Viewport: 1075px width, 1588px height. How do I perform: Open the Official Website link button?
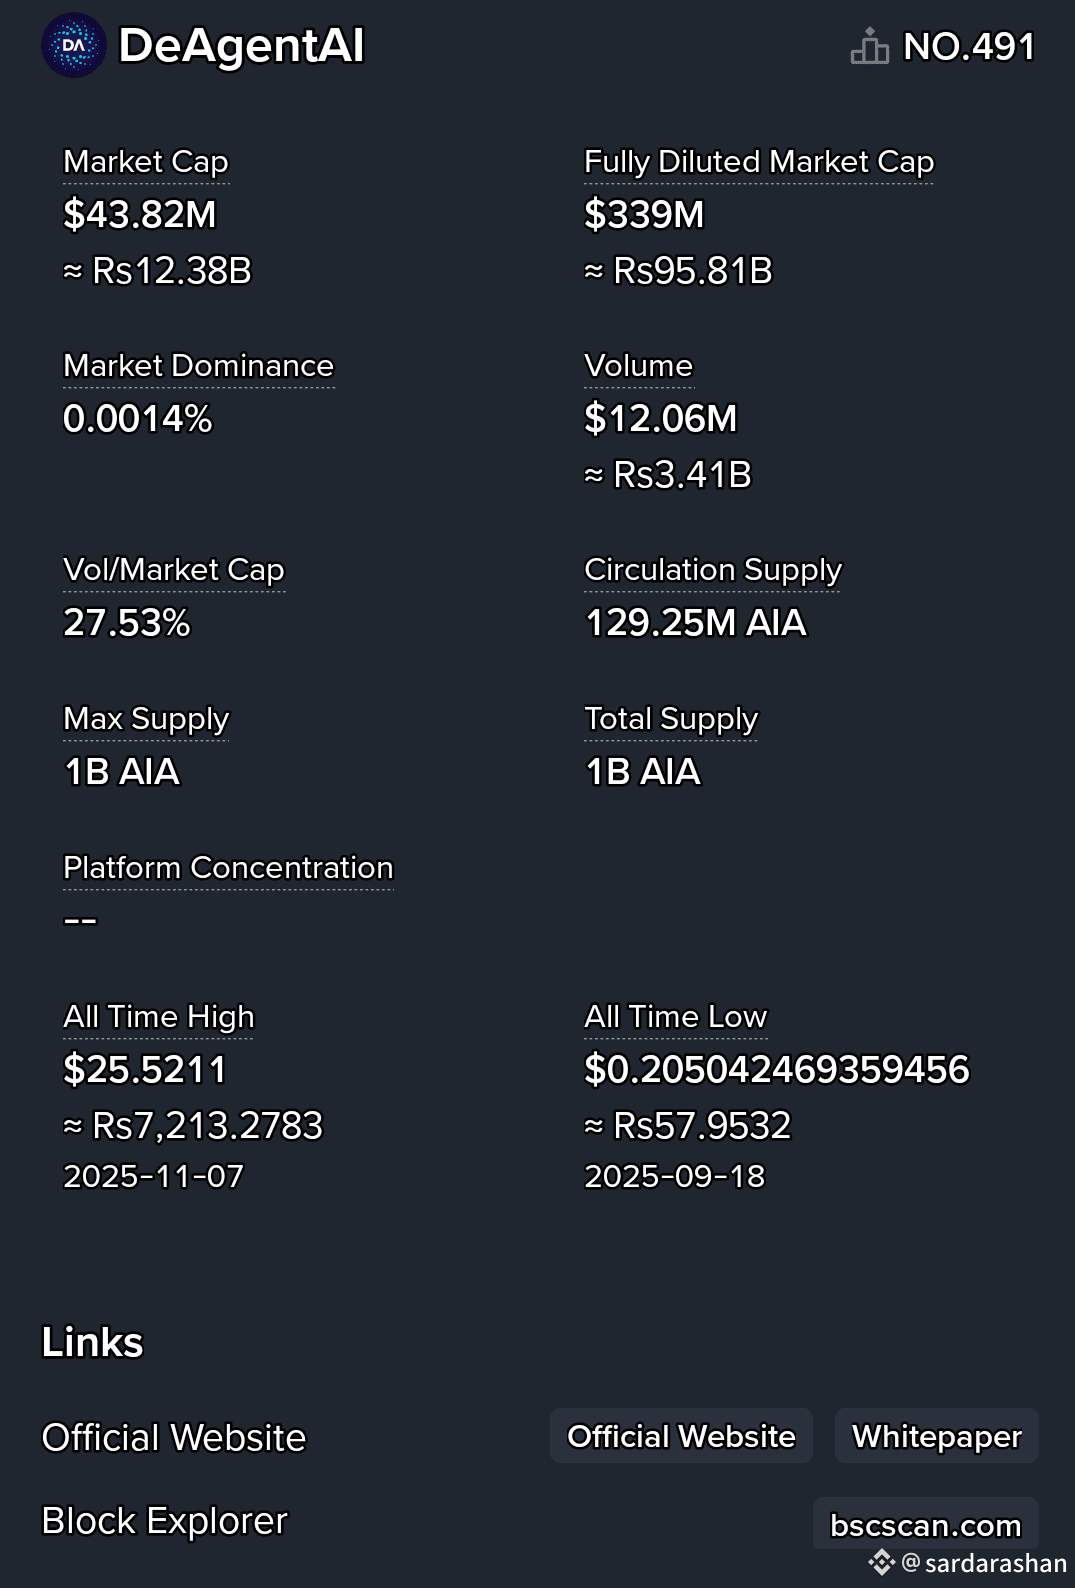point(681,1436)
